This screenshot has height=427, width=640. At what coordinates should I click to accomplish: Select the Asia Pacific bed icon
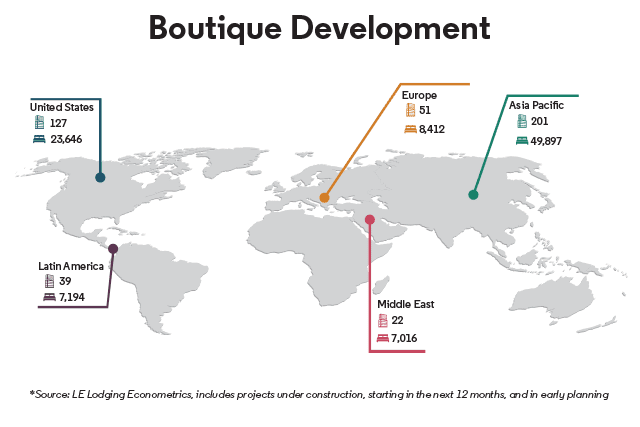click(521, 140)
